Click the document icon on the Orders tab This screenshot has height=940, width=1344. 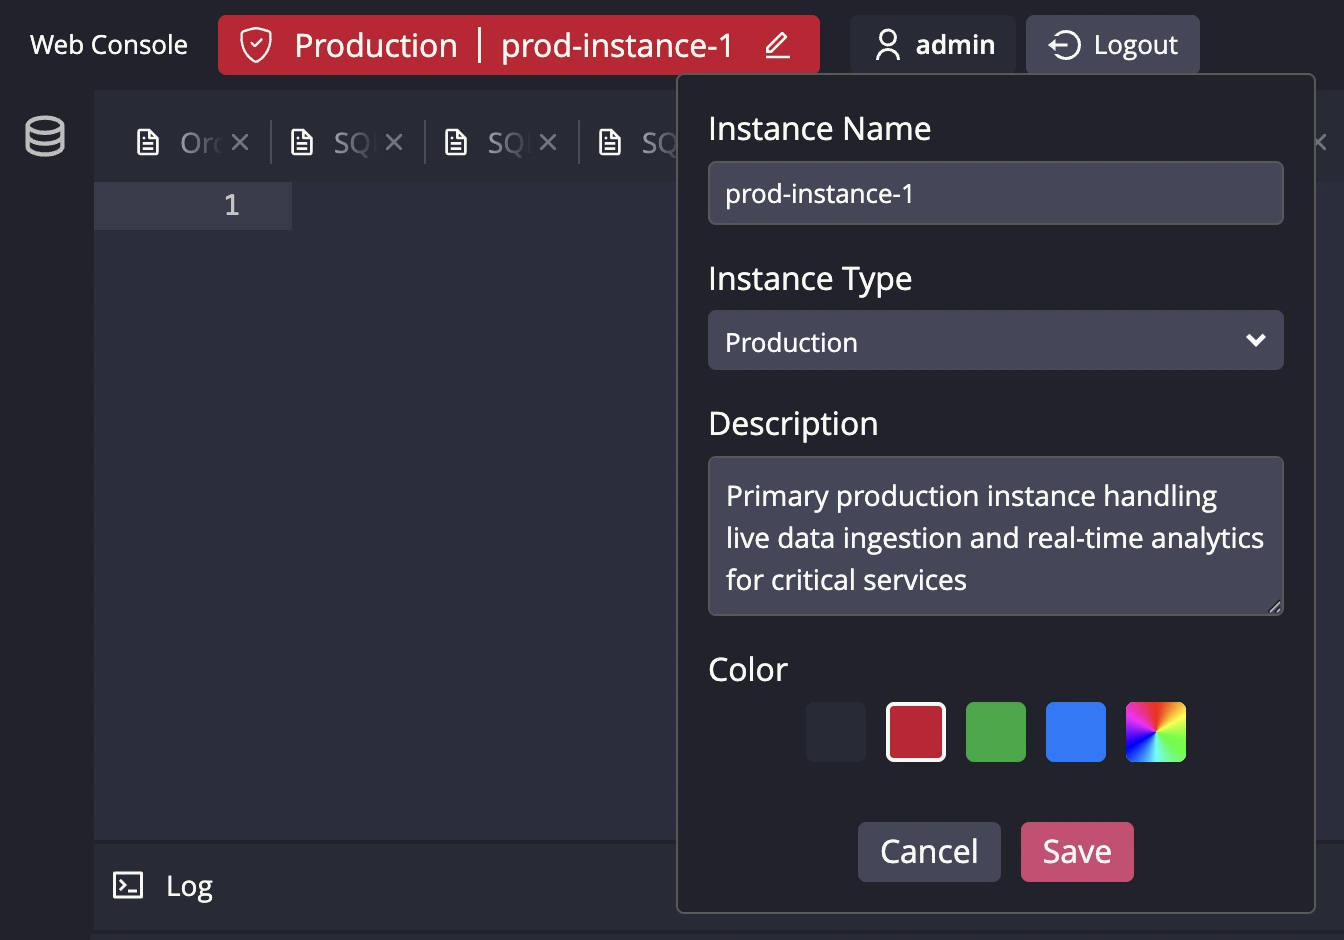click(x=148, y=142)
